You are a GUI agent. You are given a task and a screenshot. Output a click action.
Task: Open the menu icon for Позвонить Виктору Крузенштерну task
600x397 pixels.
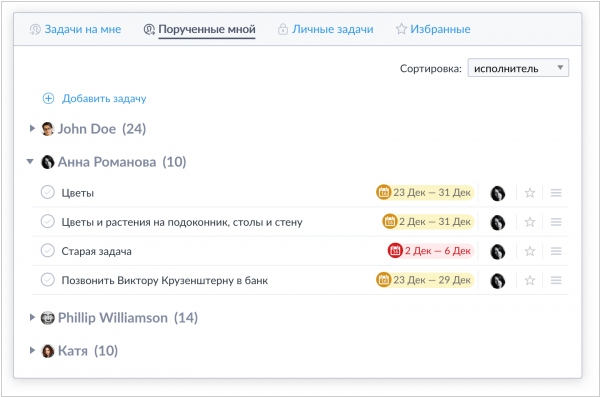[556, 280]
